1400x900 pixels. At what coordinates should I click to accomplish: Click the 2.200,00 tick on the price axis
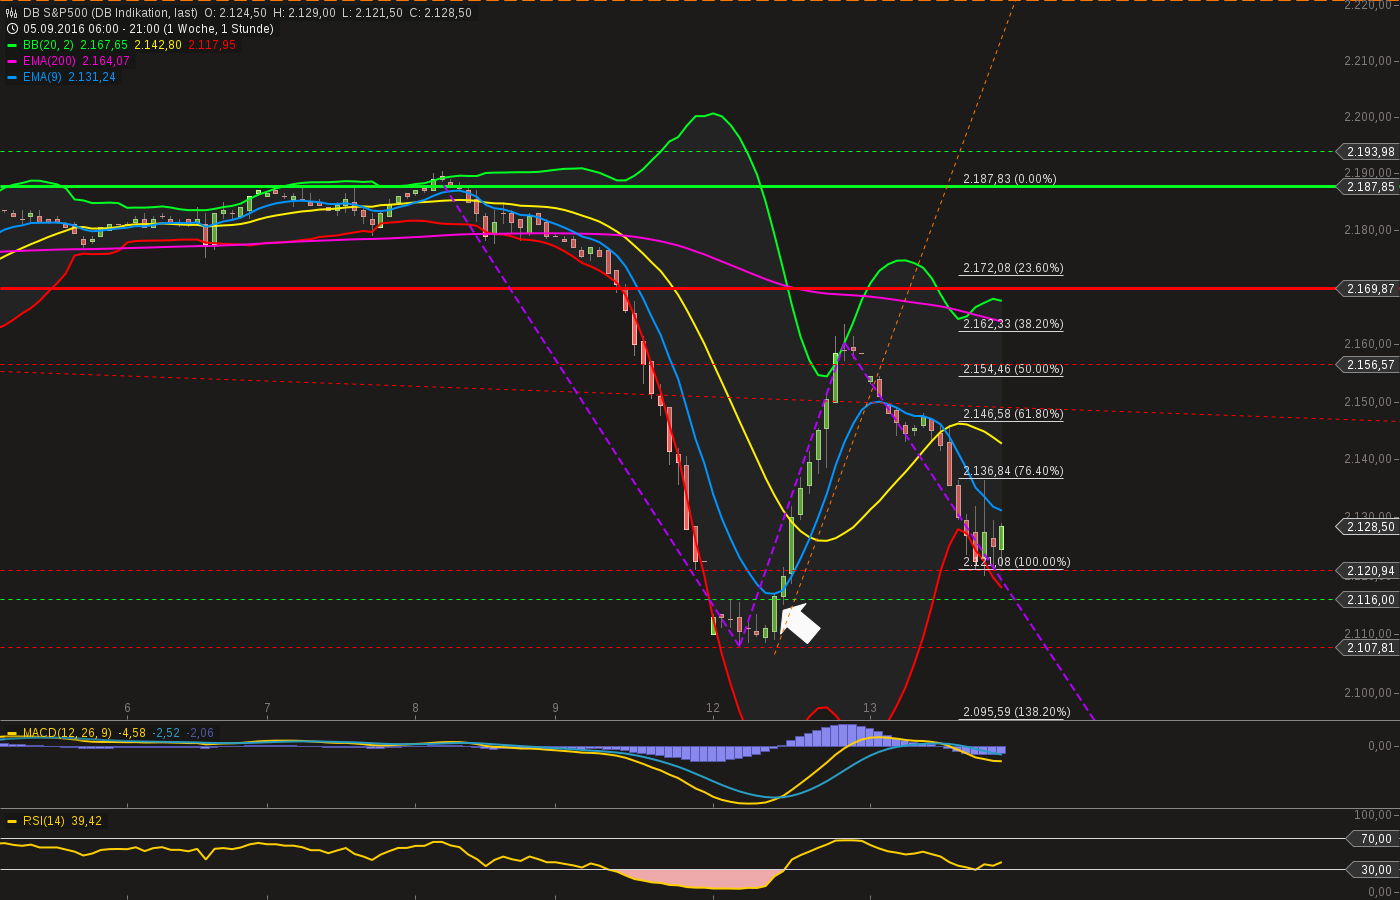pos(1370,117)
